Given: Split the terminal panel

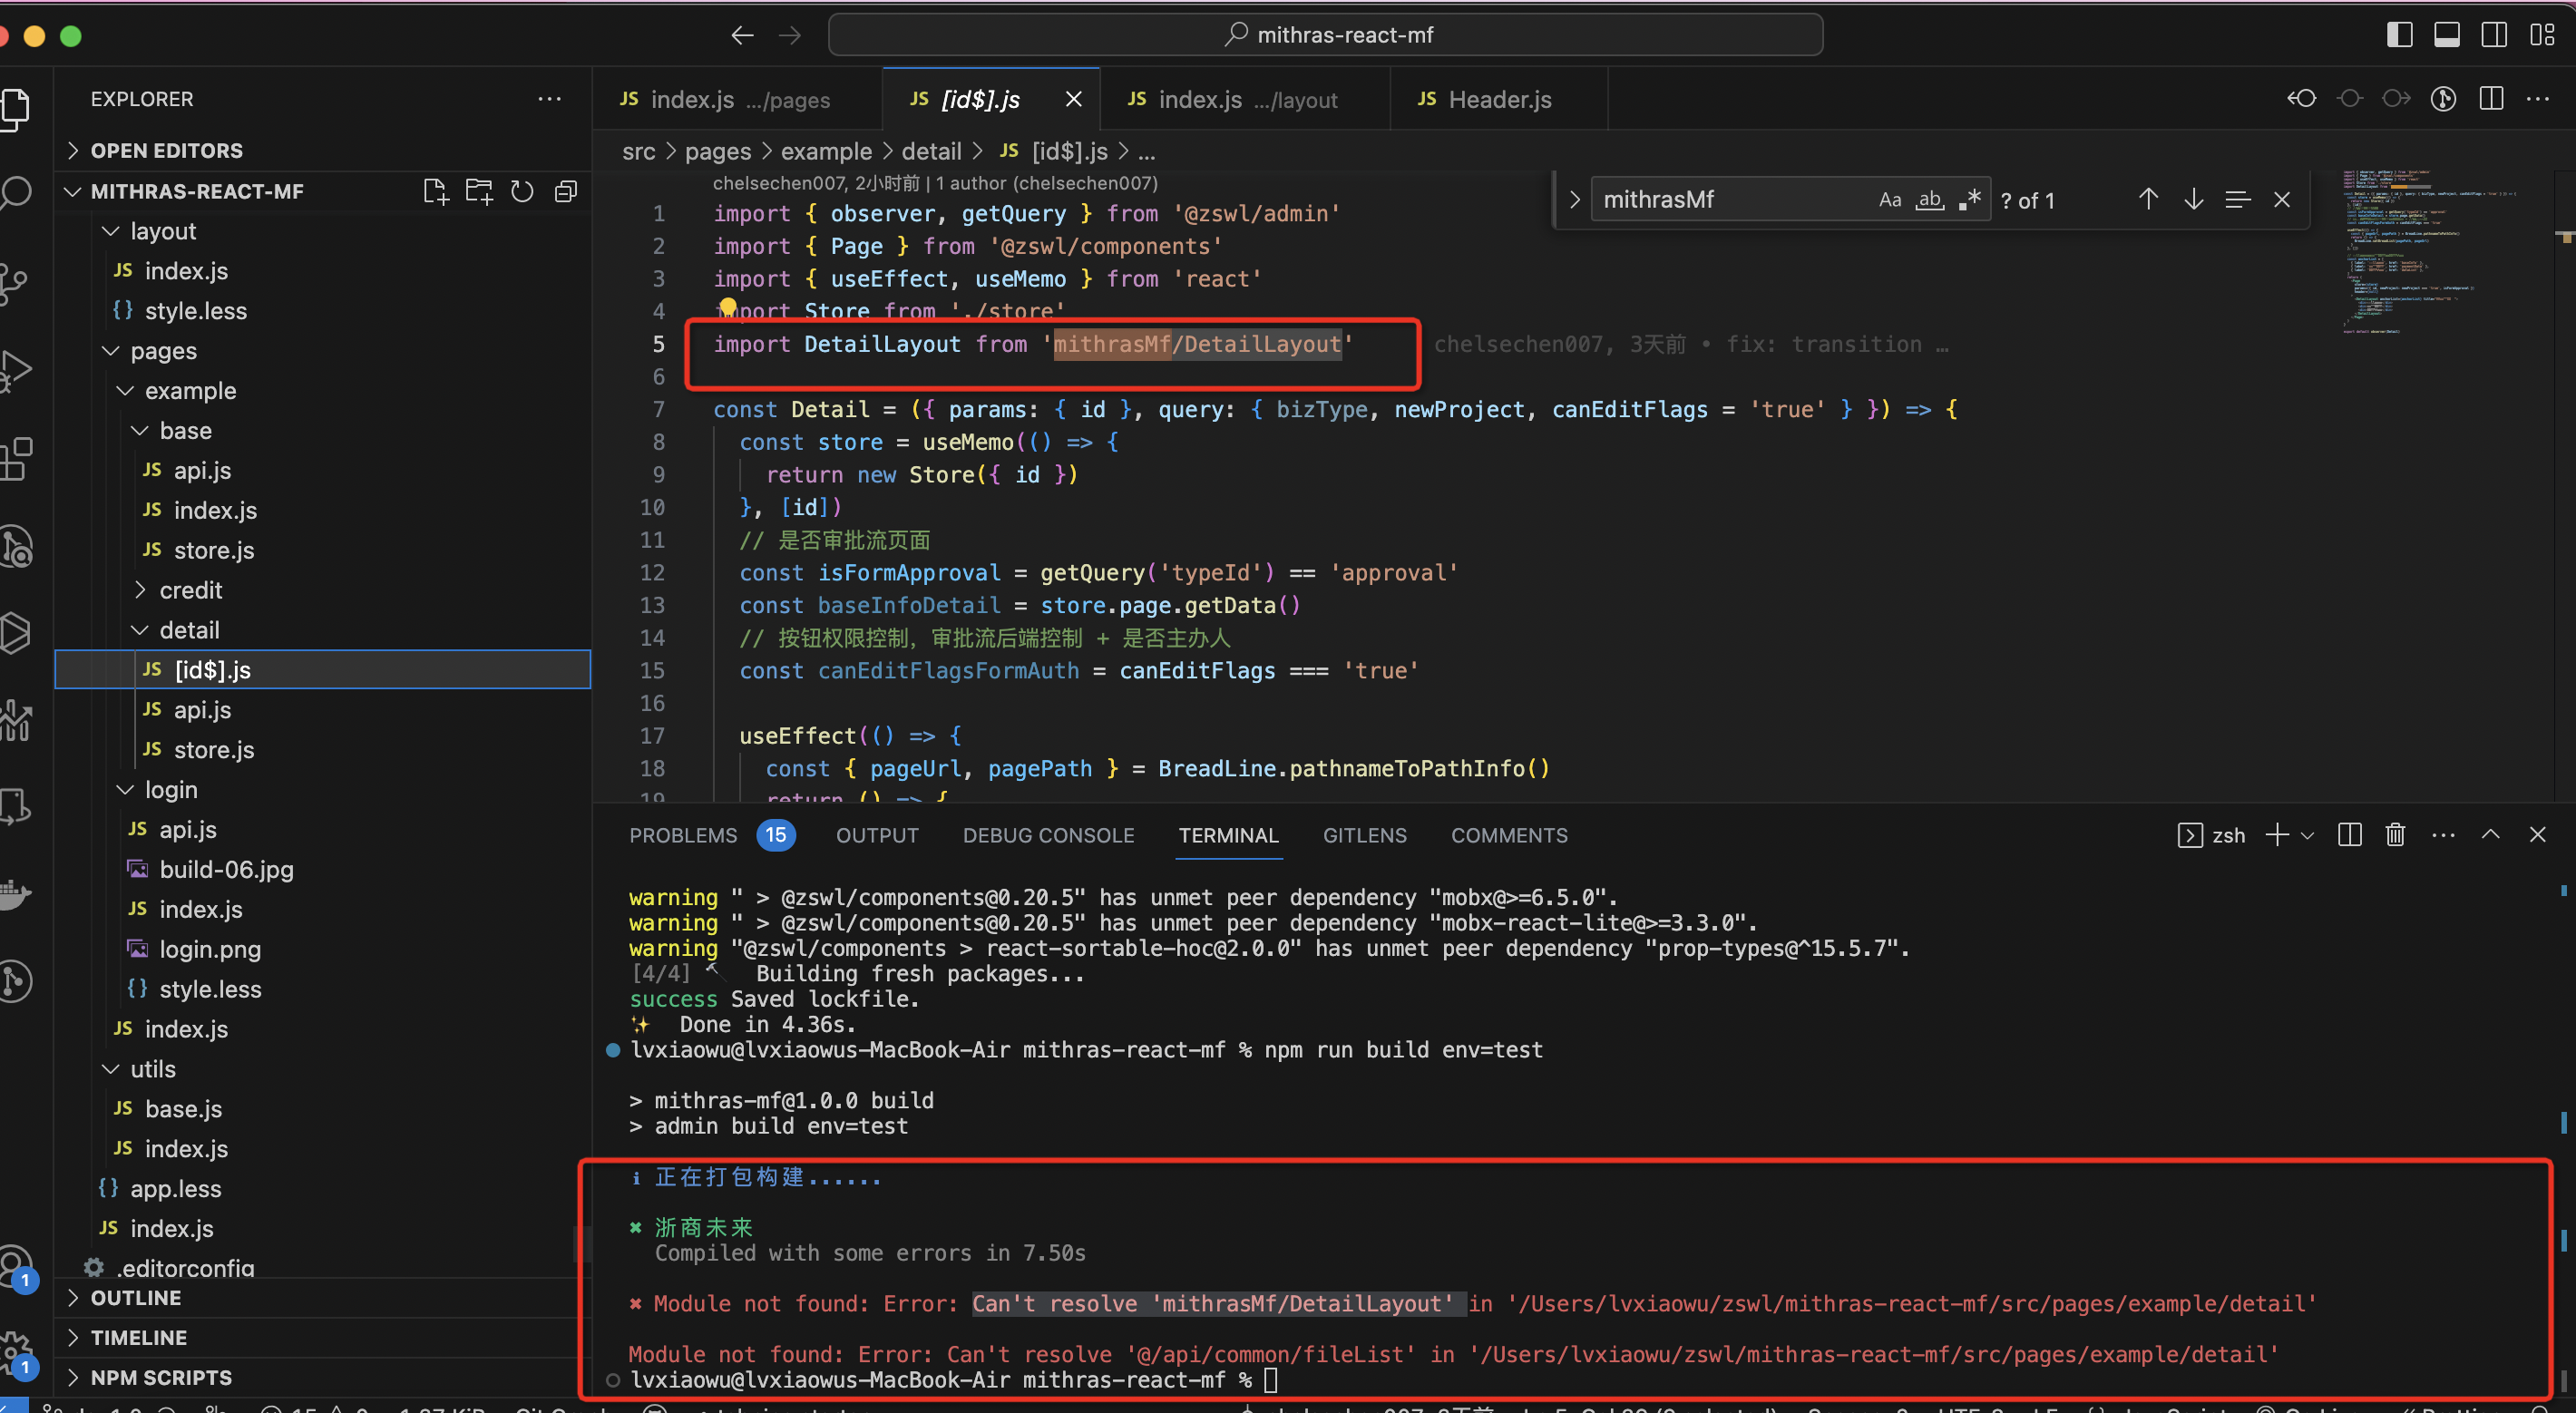Looking at the screenshot, I should (2349, 835).
